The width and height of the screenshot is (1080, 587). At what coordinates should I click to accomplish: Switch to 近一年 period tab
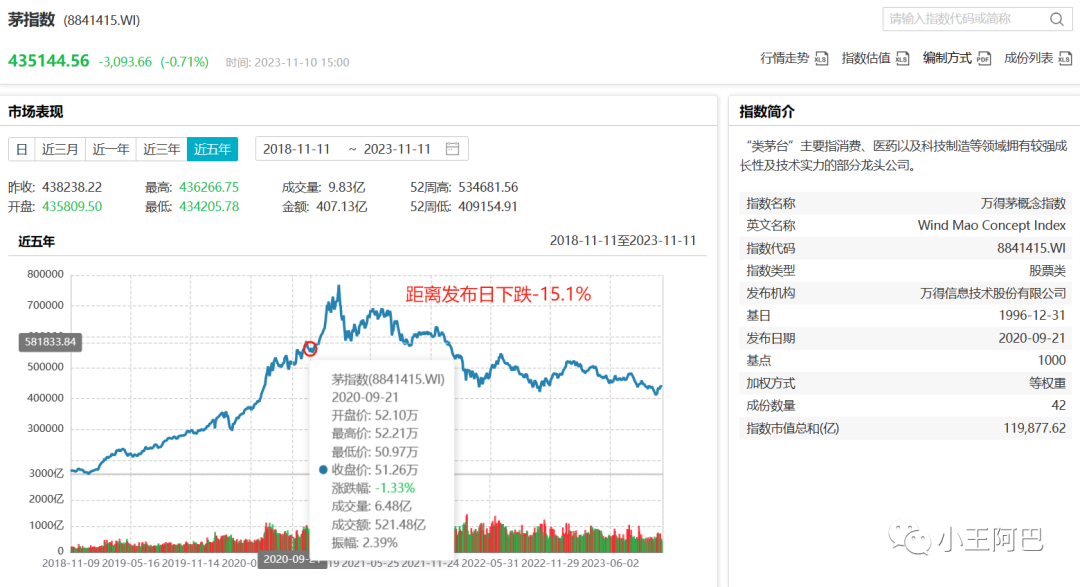coord(111,149)
